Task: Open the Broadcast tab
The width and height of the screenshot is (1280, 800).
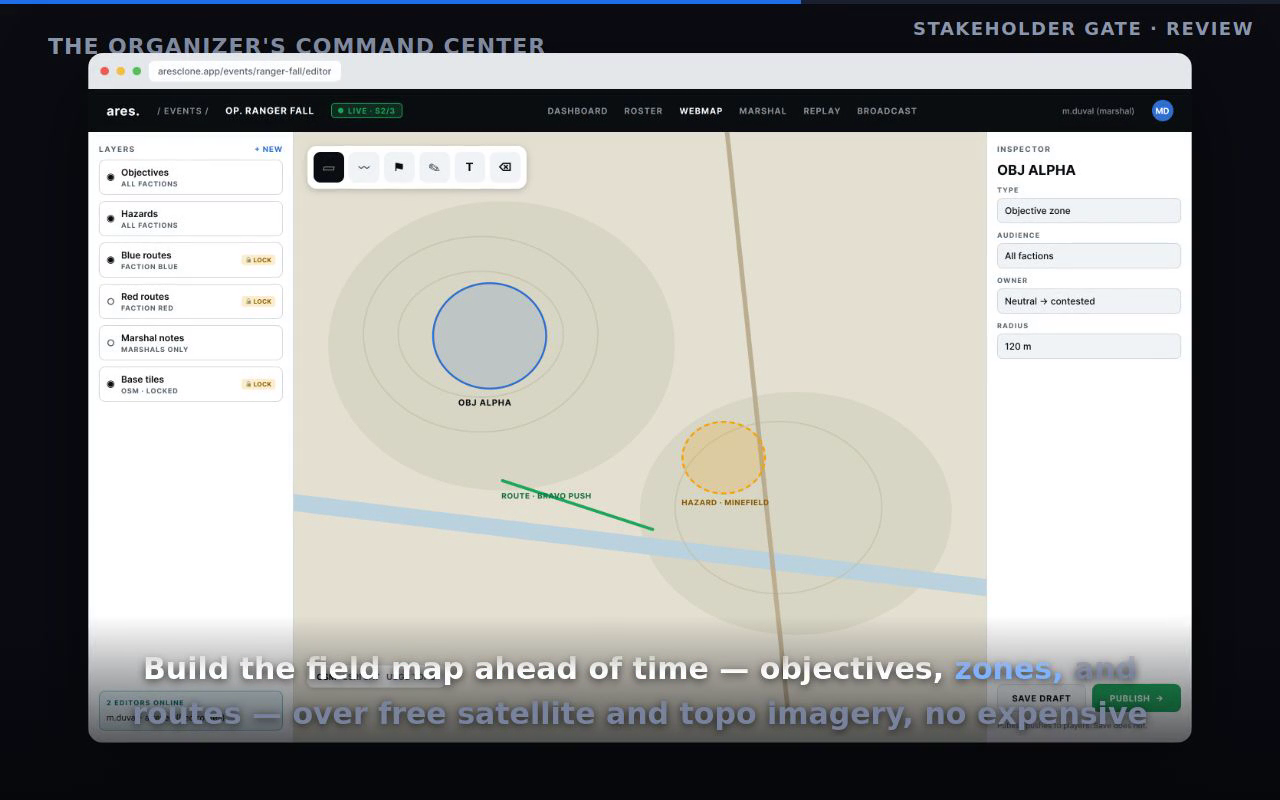Action: click(x=887, y=111)
